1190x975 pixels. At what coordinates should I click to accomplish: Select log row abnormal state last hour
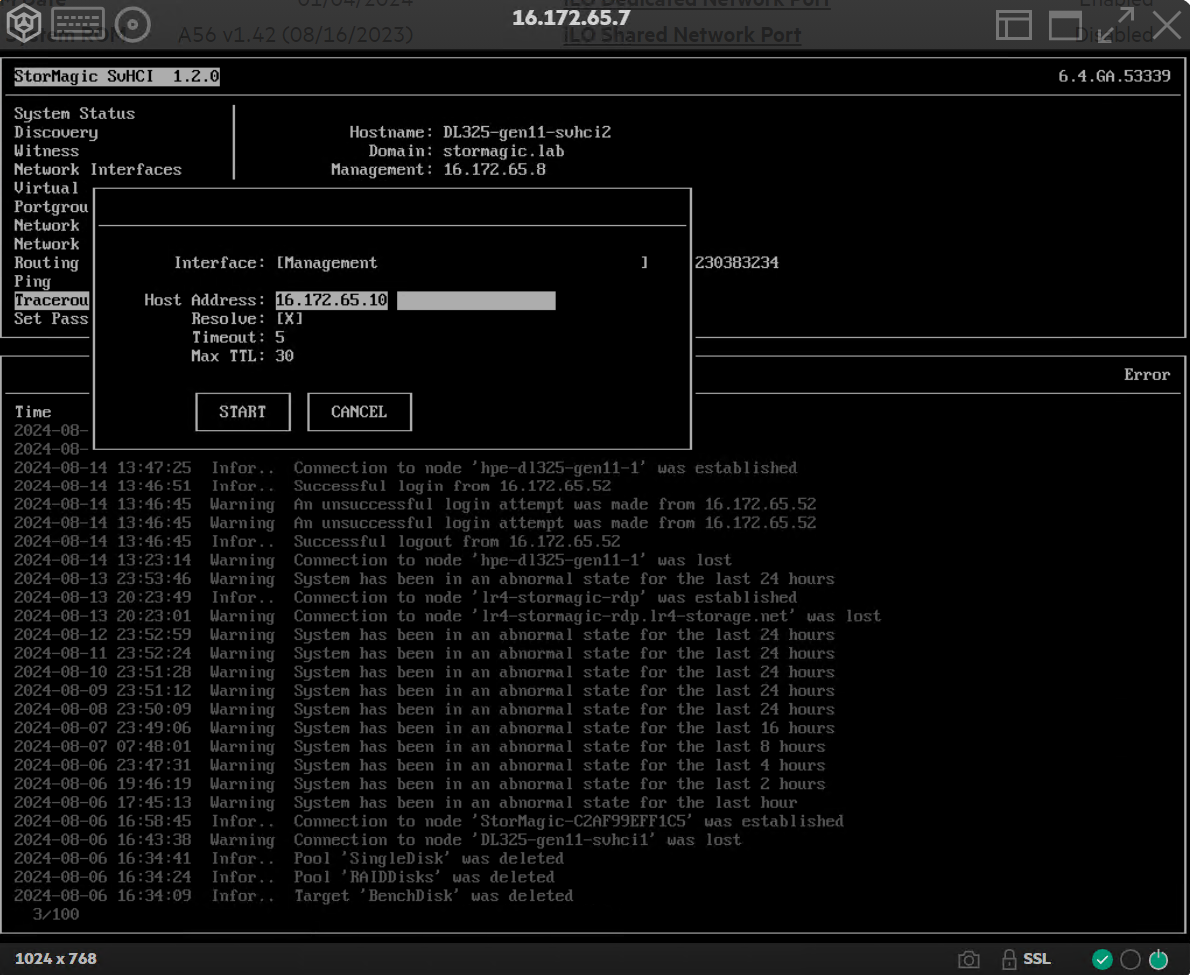pos(405,803)
